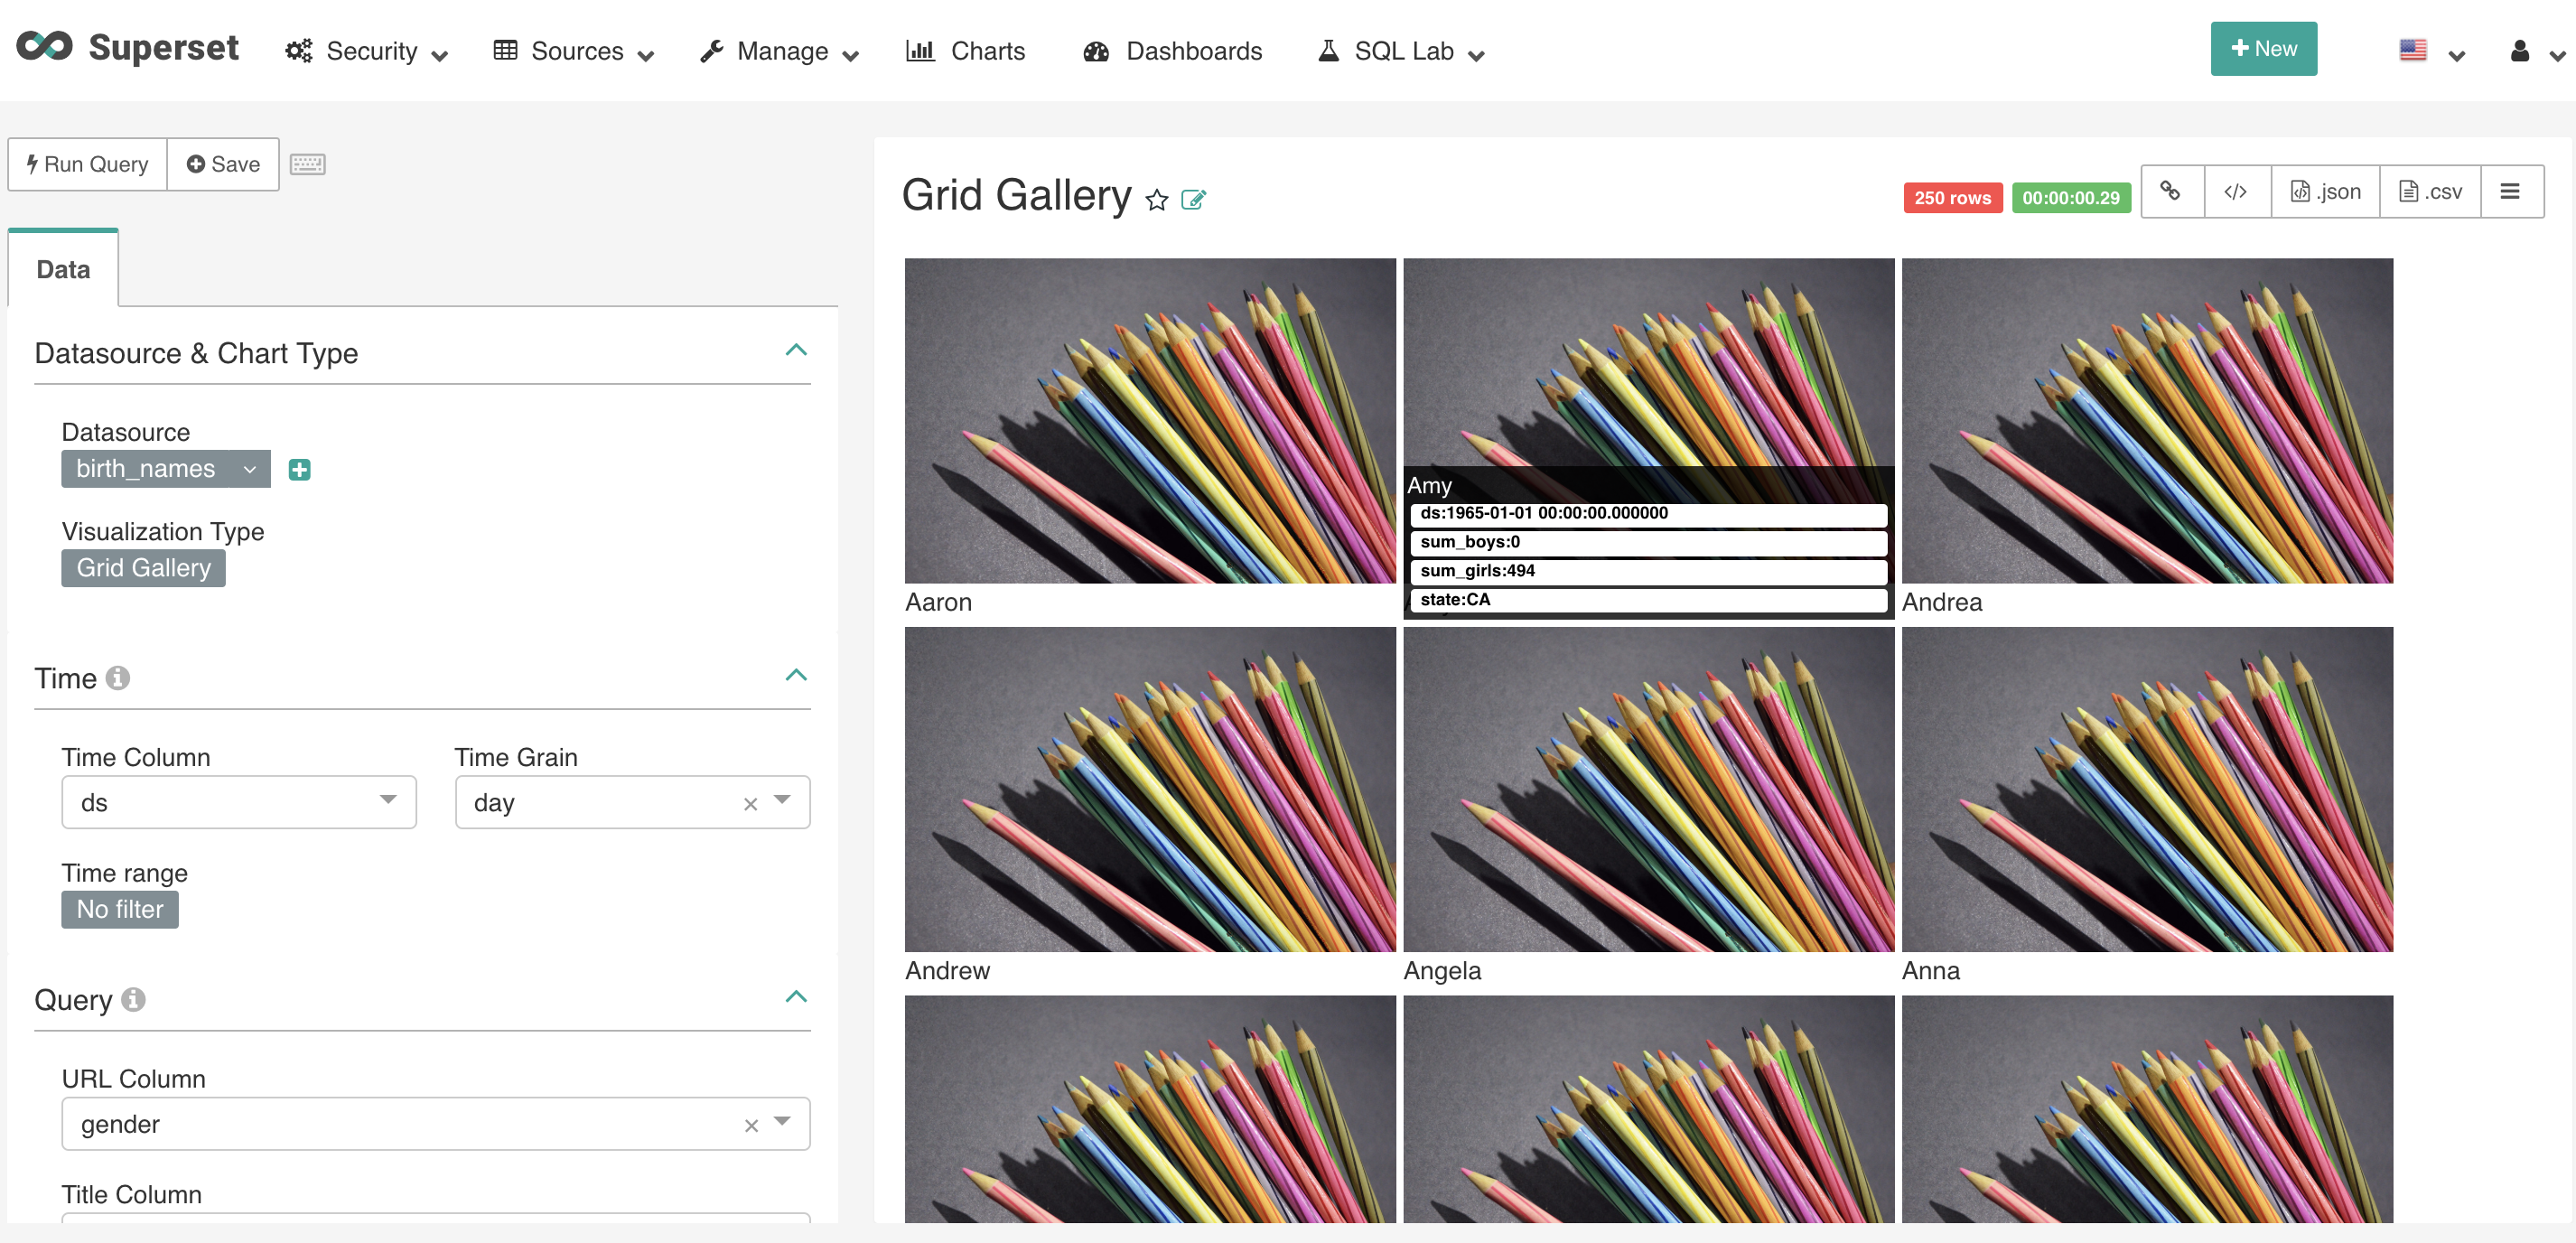Collapse the Datasource & Chart Type section

coord(795,350)
